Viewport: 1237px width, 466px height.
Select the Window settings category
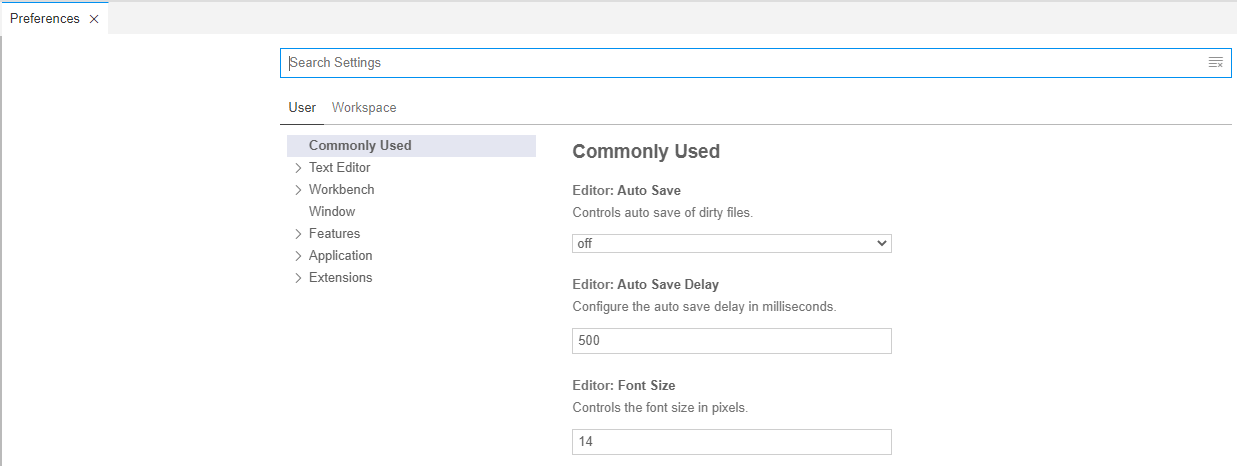pos(332,212)
